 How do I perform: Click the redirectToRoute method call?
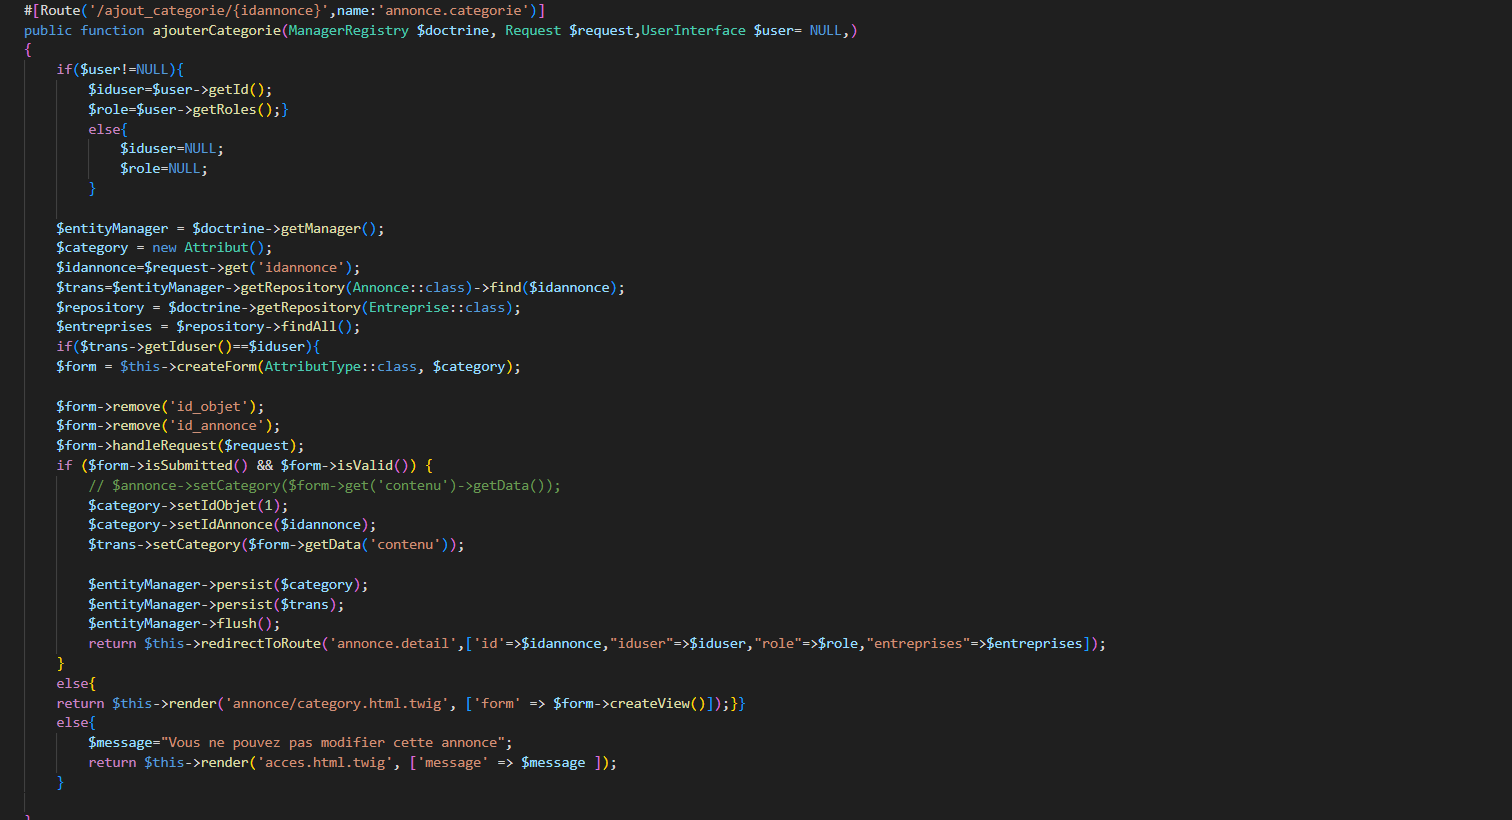point(260,643)
